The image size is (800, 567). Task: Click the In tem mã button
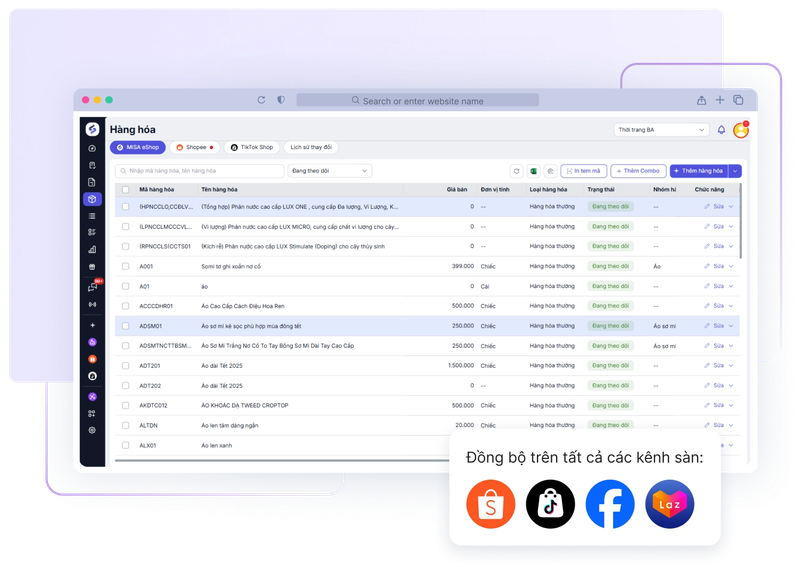[x=584, y=171]
